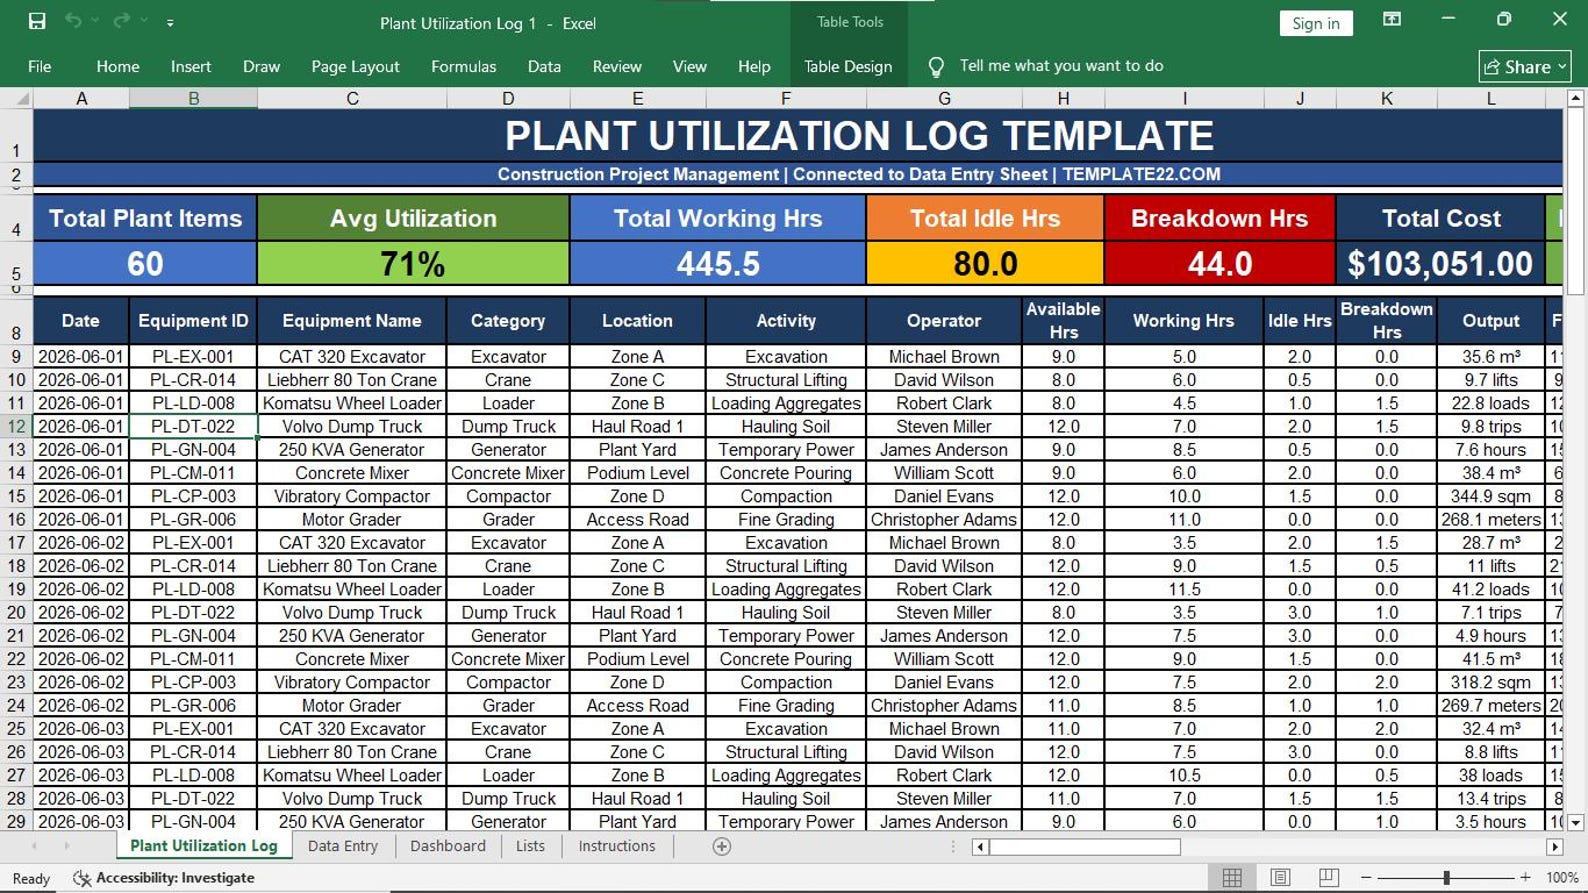Click the Total Cost $103,051.00 cell
This screenshot has height=893, width=1588.
point(1440,264)
